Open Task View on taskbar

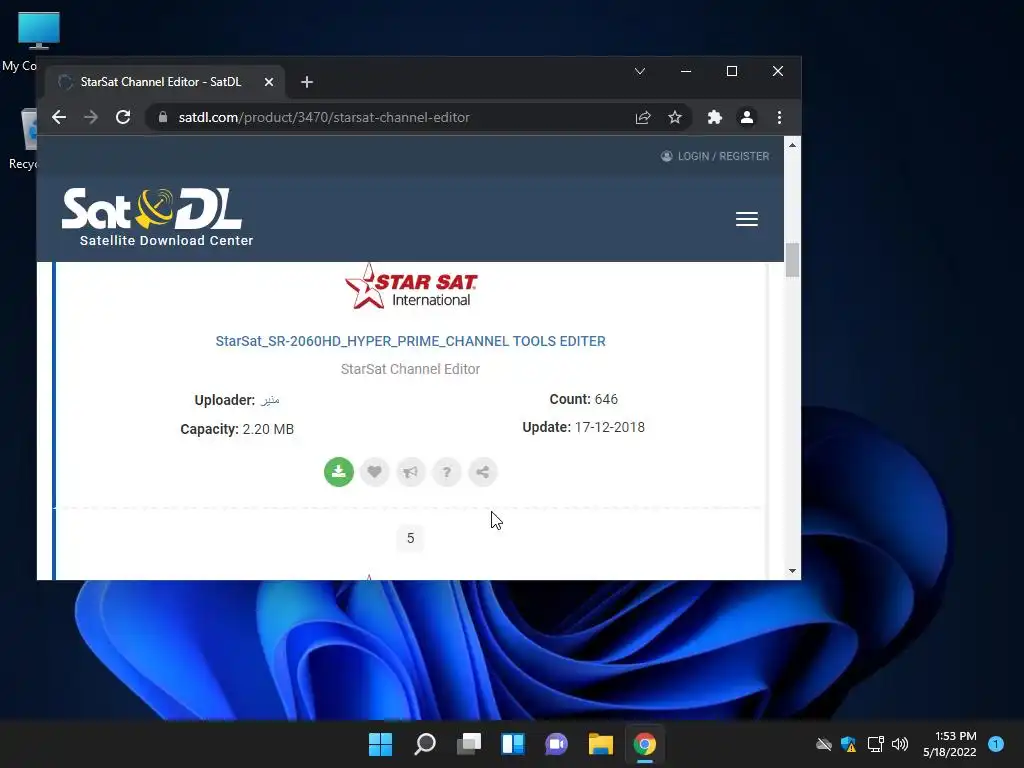pos(469,744)
